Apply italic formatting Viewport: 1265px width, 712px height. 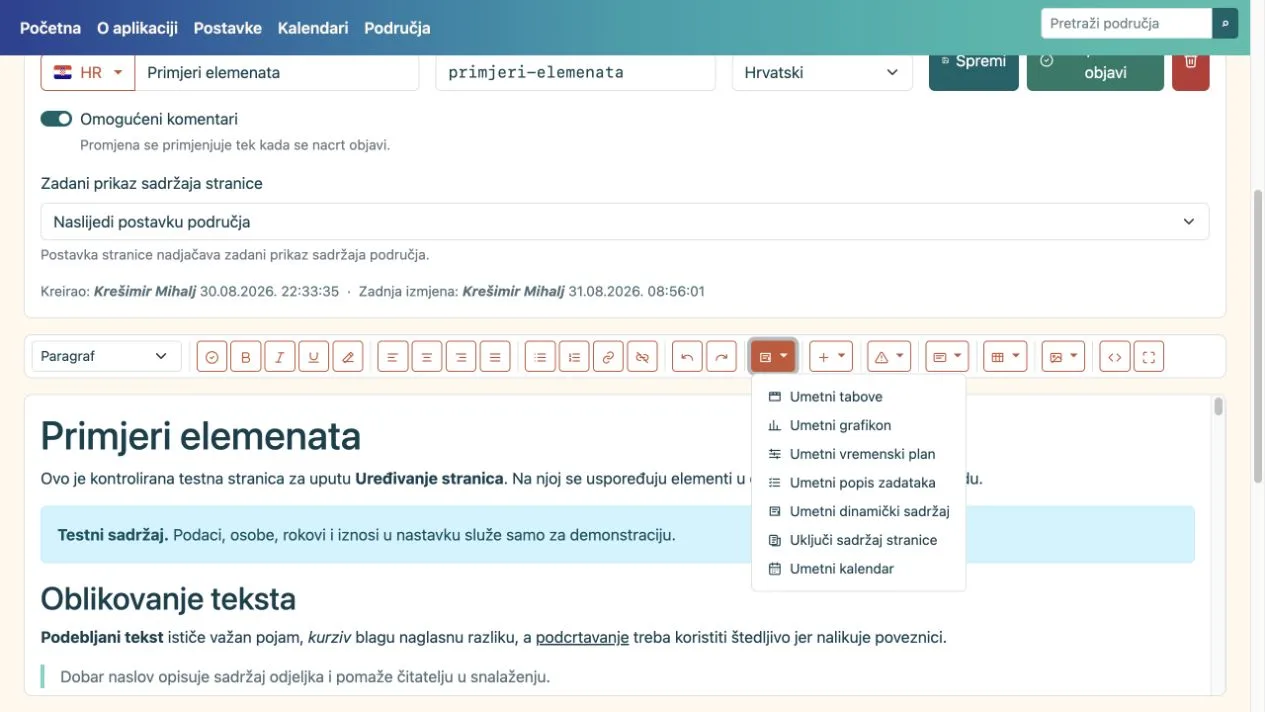(280, 357)
